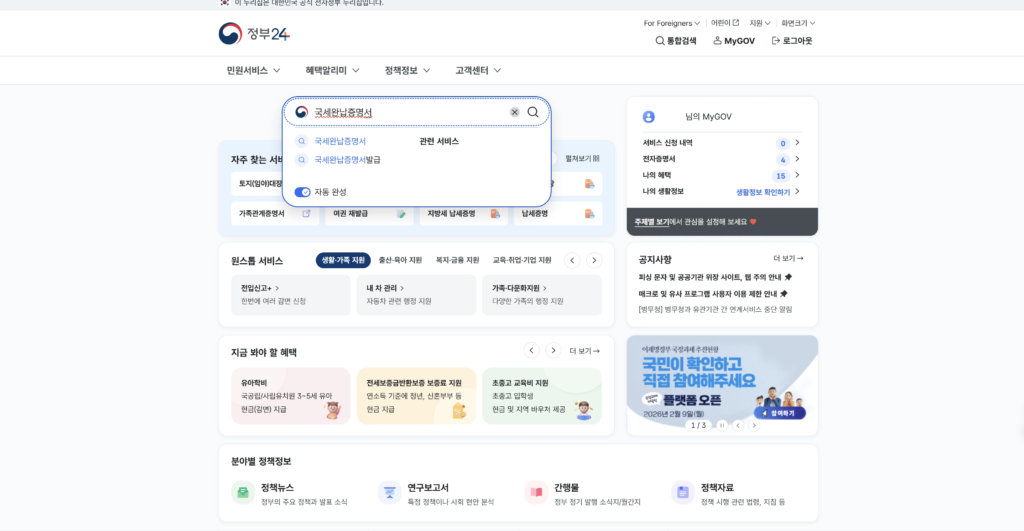Open 간행물 icon
Image resolution: width=1024 pixels, height=531 pixels.
[536, 492]
